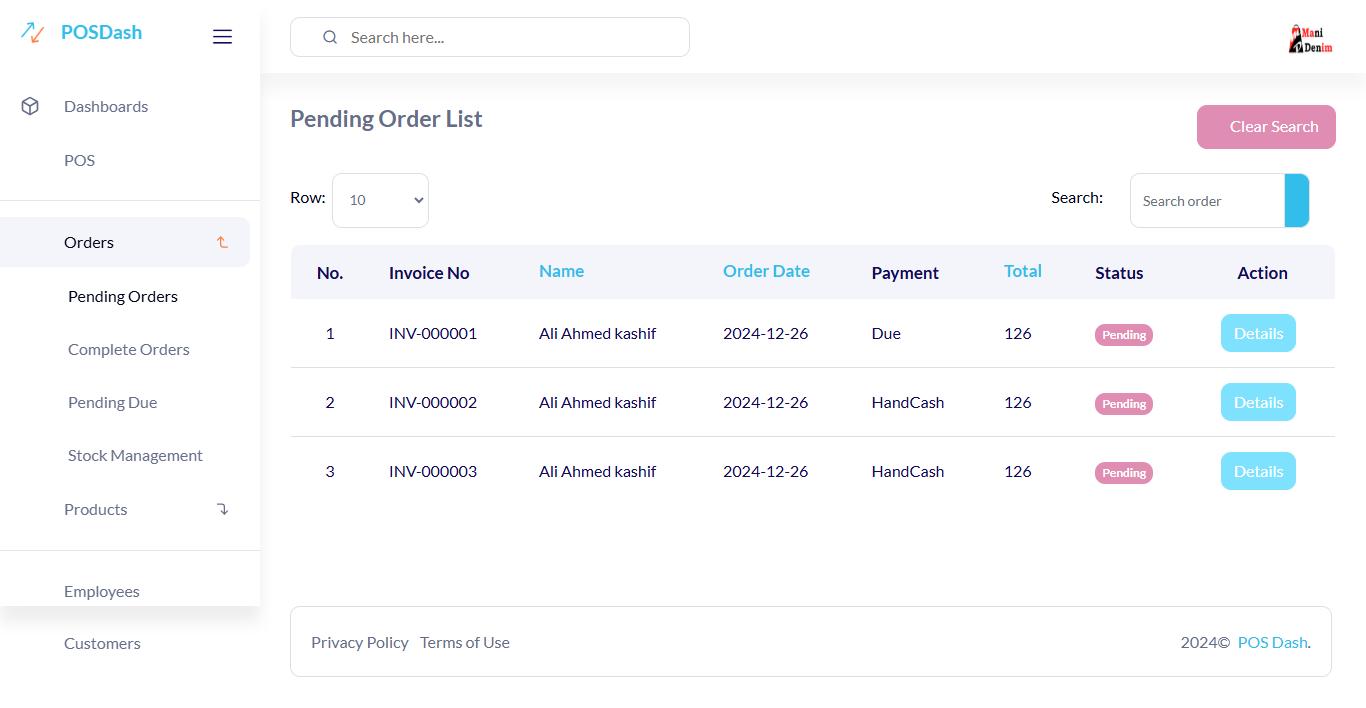Open Employees in the sidebar

[x=102, y=591]
